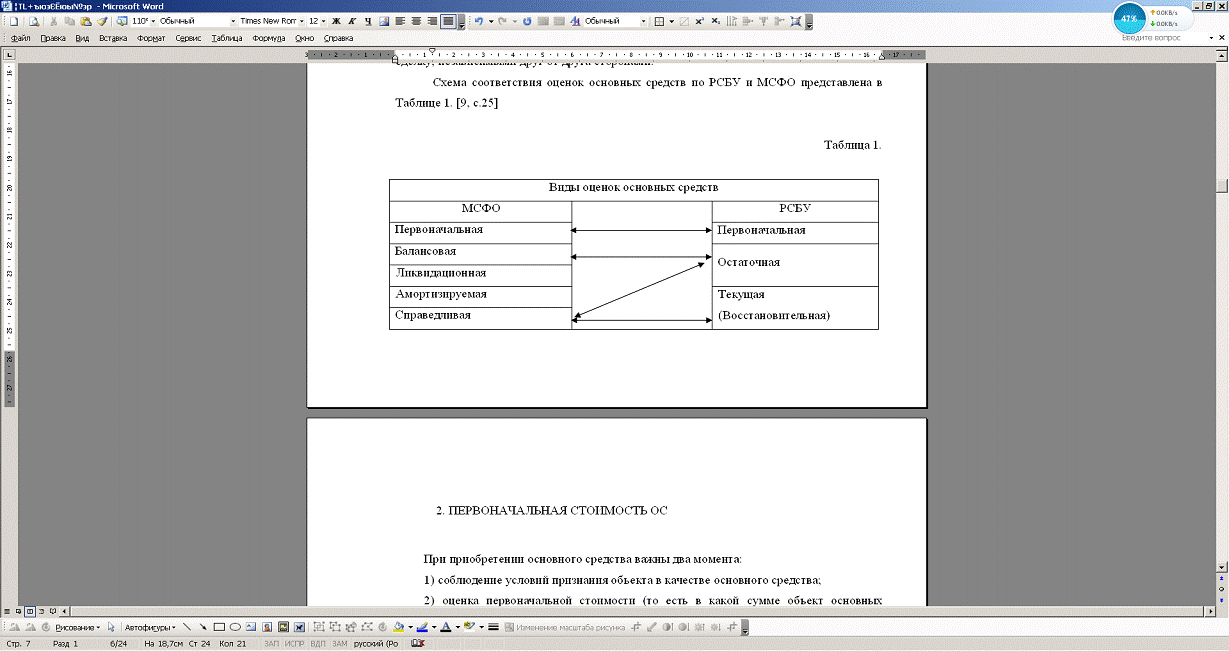This screenshot has height=652, width=1229.
Task: Click heading 2. ПЕРВОНАЧАЛЬНАЯ СТОИМОСТЬ ОС
Action: pos(551,511)
